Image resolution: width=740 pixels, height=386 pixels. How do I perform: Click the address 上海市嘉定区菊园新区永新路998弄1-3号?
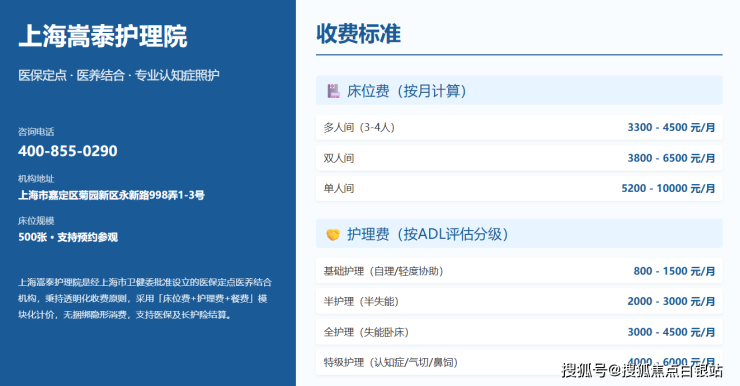pyautogui.click(x=111, y=195)
